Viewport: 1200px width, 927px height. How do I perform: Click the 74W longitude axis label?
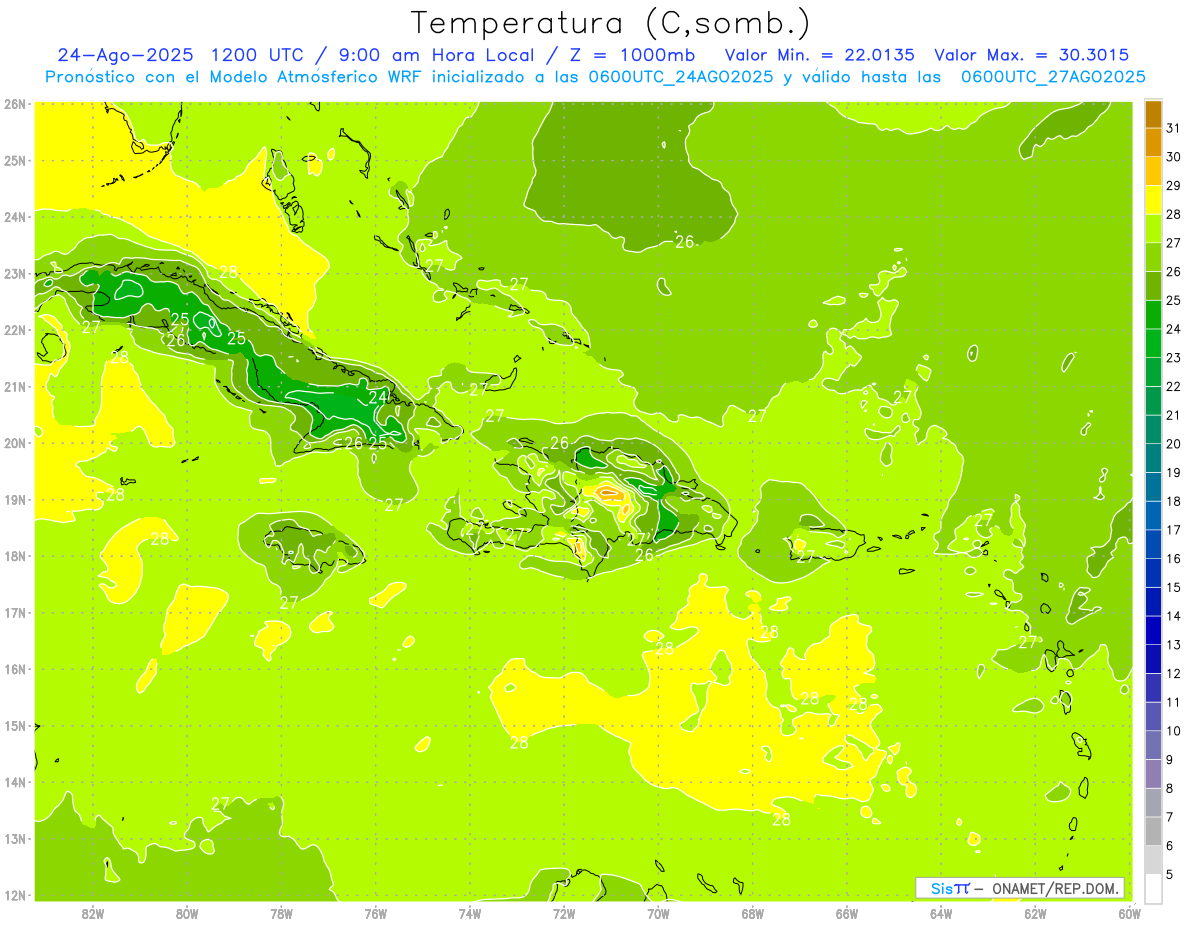coord(469,913)
